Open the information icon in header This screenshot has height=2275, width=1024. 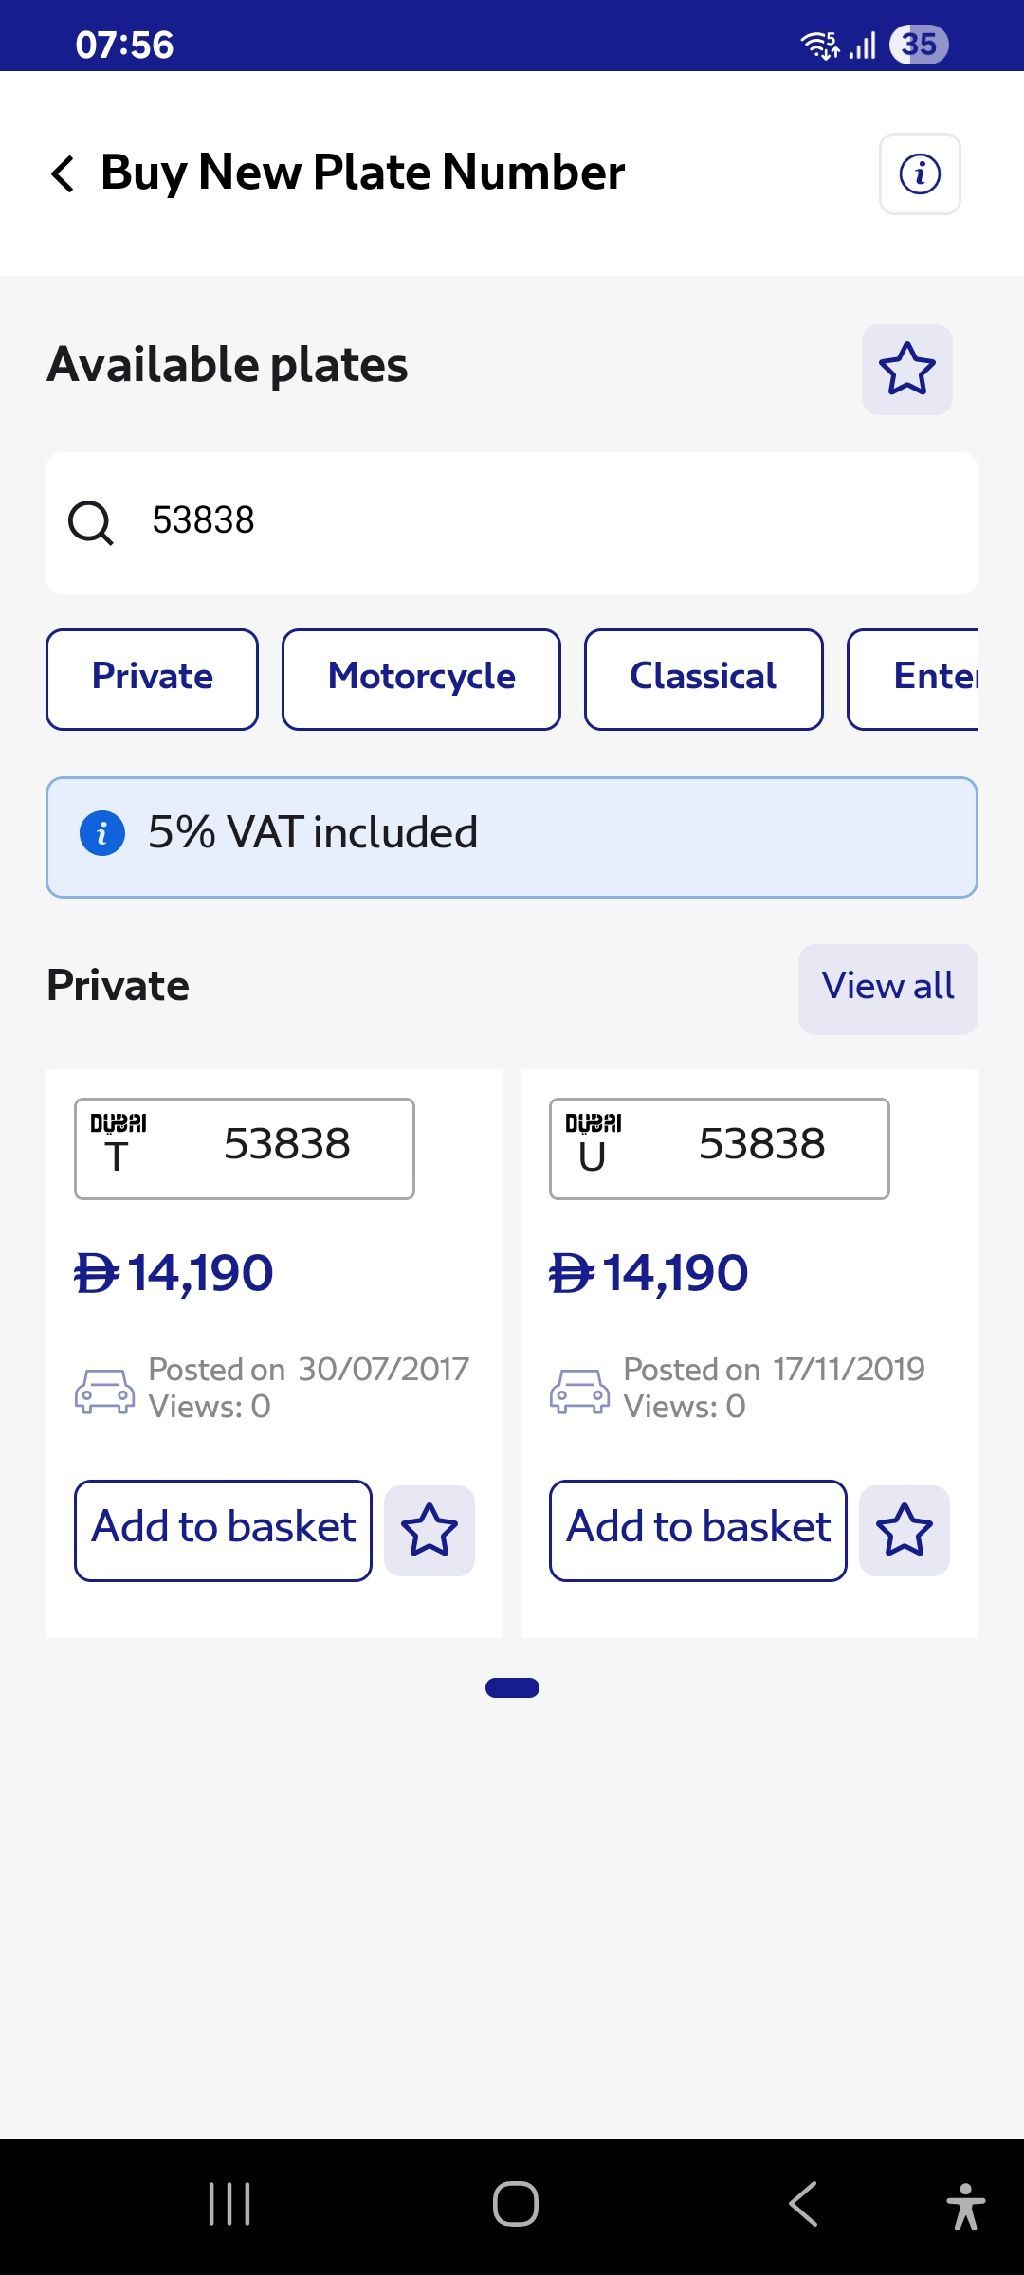(919, 174)
